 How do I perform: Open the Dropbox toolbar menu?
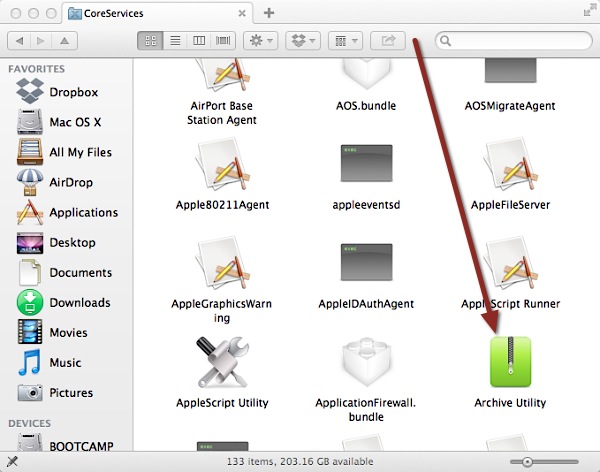(303, 41)
